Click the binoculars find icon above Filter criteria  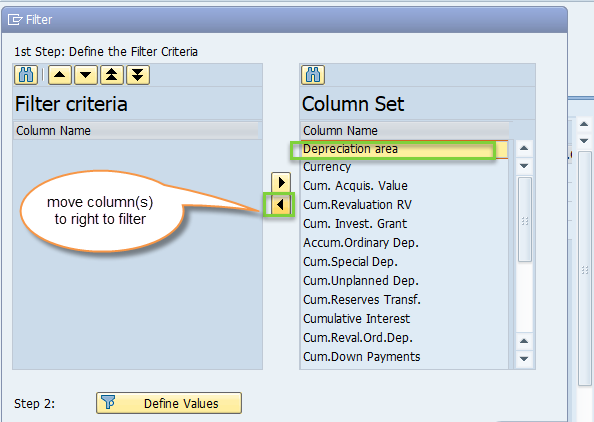click(26, 75)
